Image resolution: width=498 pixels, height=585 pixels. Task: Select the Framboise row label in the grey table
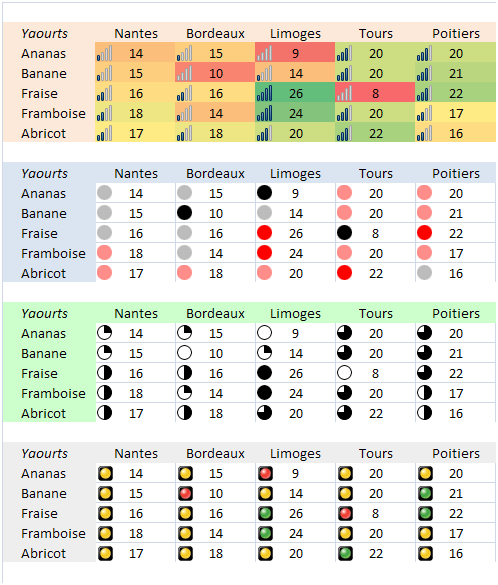(x=53, y=534)
